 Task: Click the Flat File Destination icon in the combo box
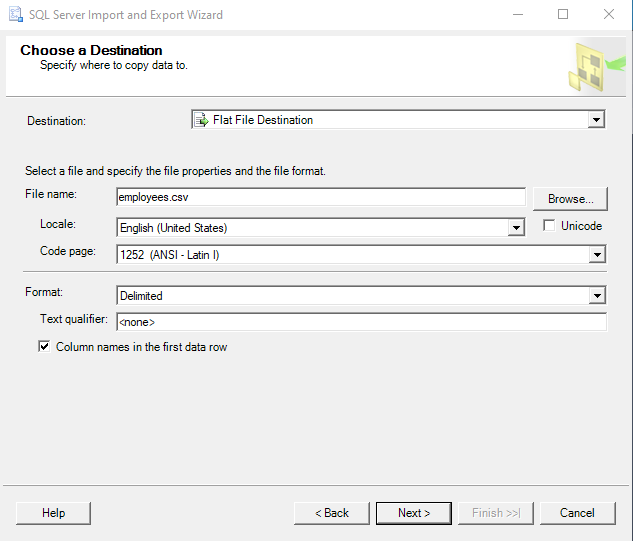click(x=201, y=120)
